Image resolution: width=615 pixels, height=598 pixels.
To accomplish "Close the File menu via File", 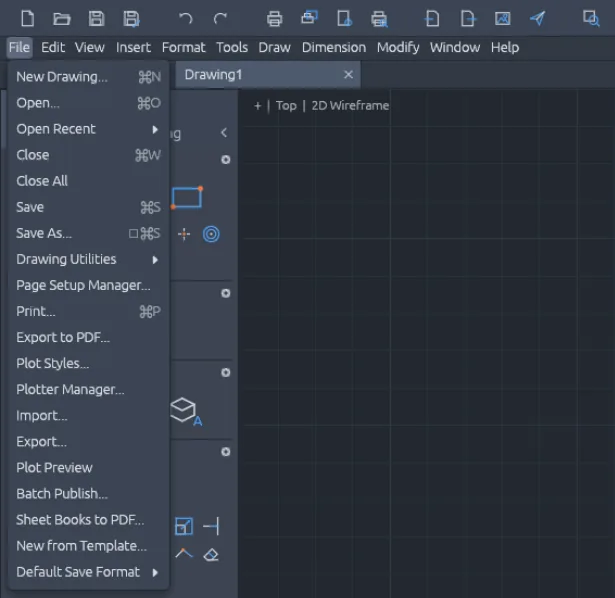I will click(19, 47).
